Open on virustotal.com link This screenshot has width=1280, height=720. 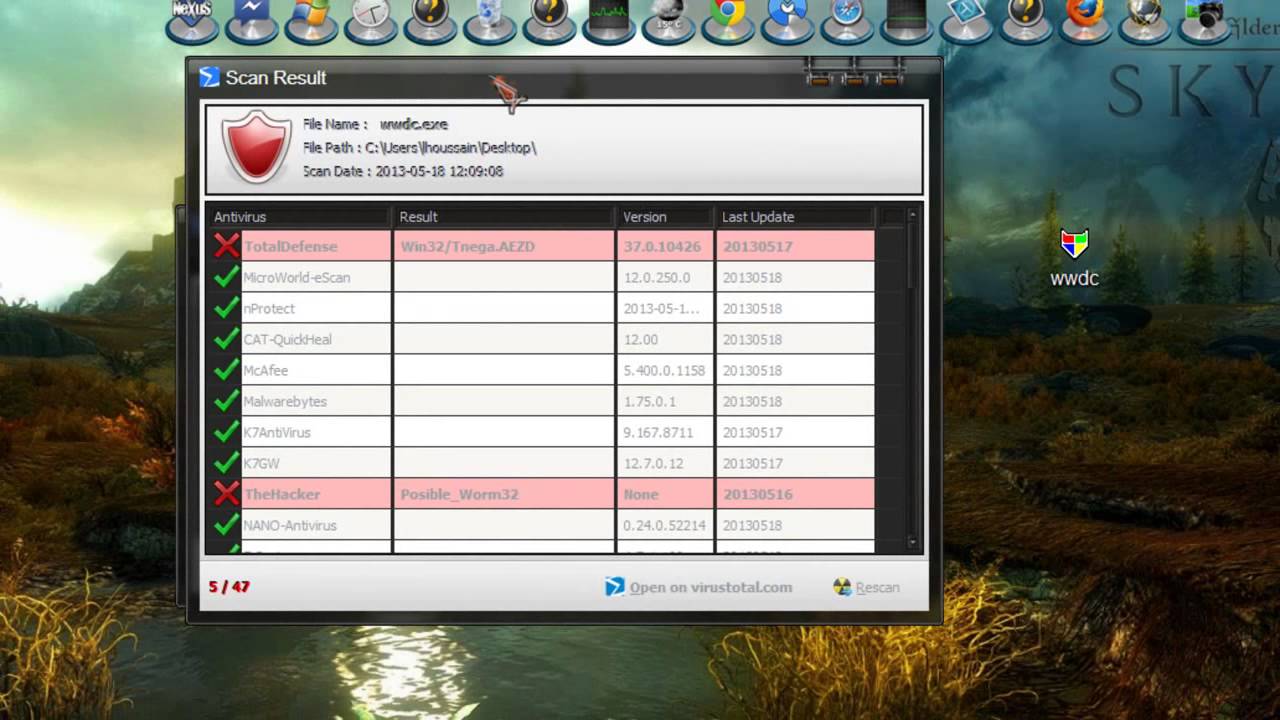(710, 587)
